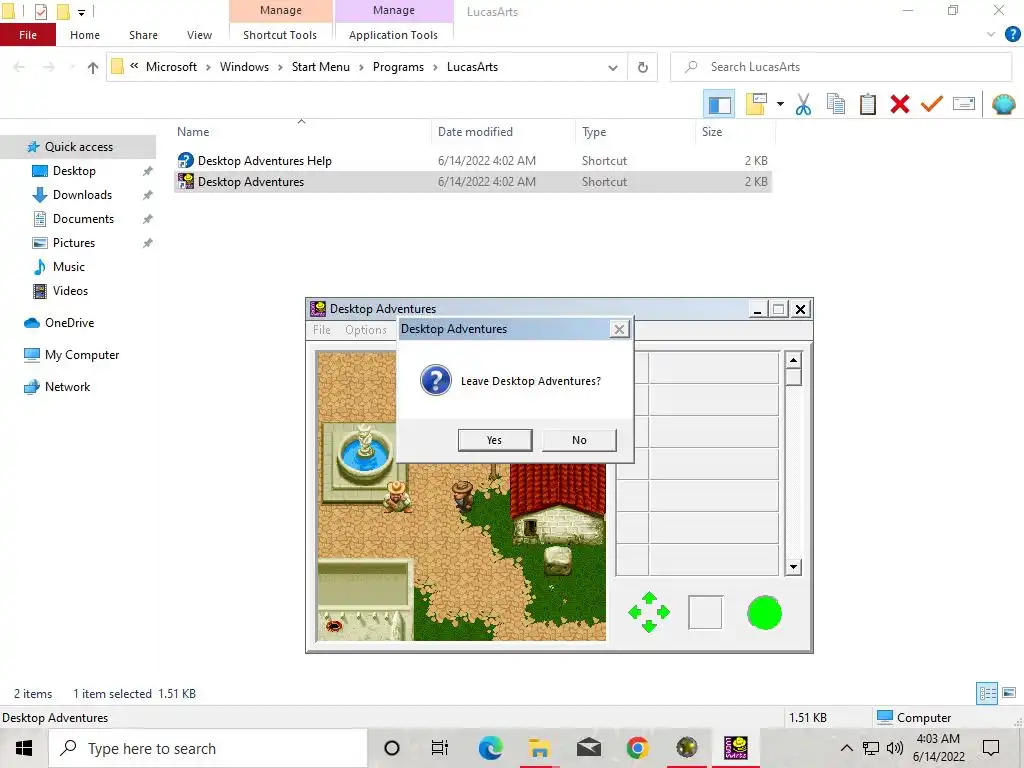Expand the address bar history dropdown
The width and height of the screenshot is (1024, 768).
(x=613, y=67)
